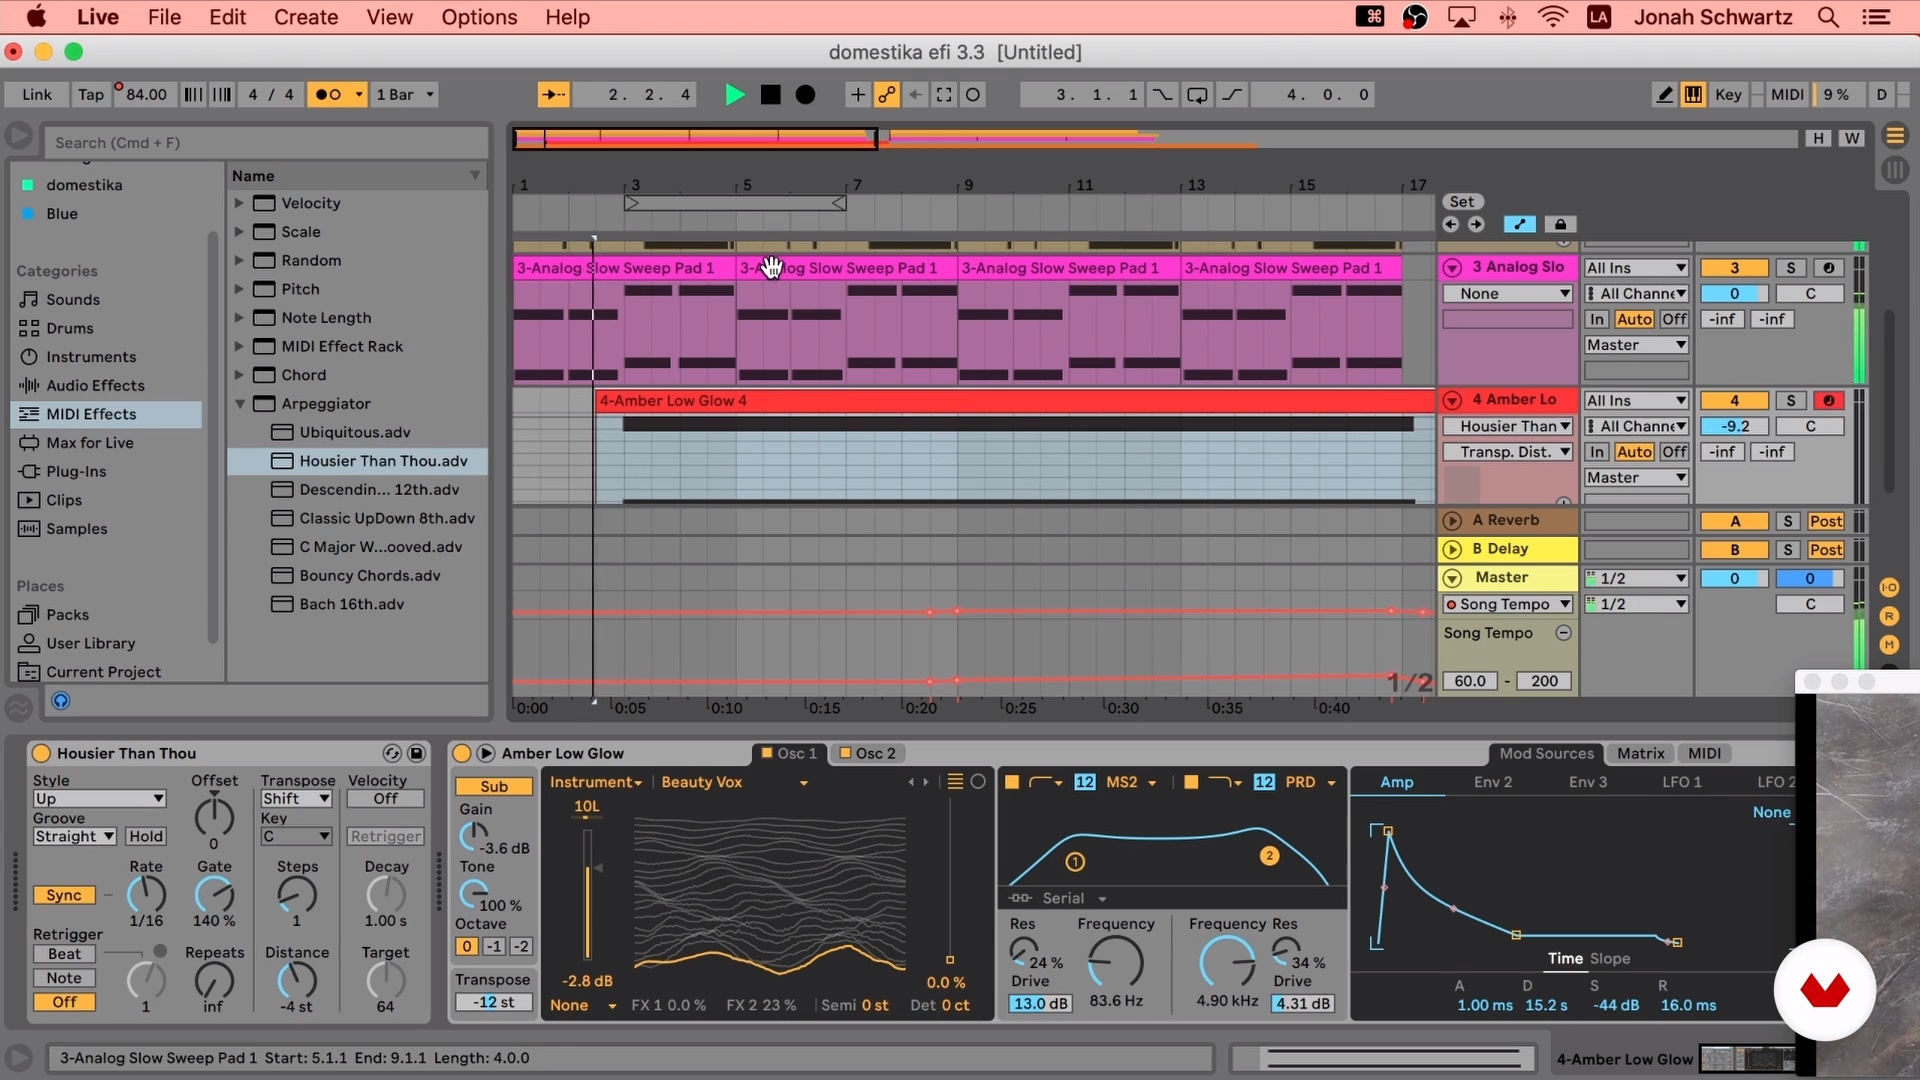Open the File menu
1920x1080 pixels.
pyautogui.click(x=164, y=17)
